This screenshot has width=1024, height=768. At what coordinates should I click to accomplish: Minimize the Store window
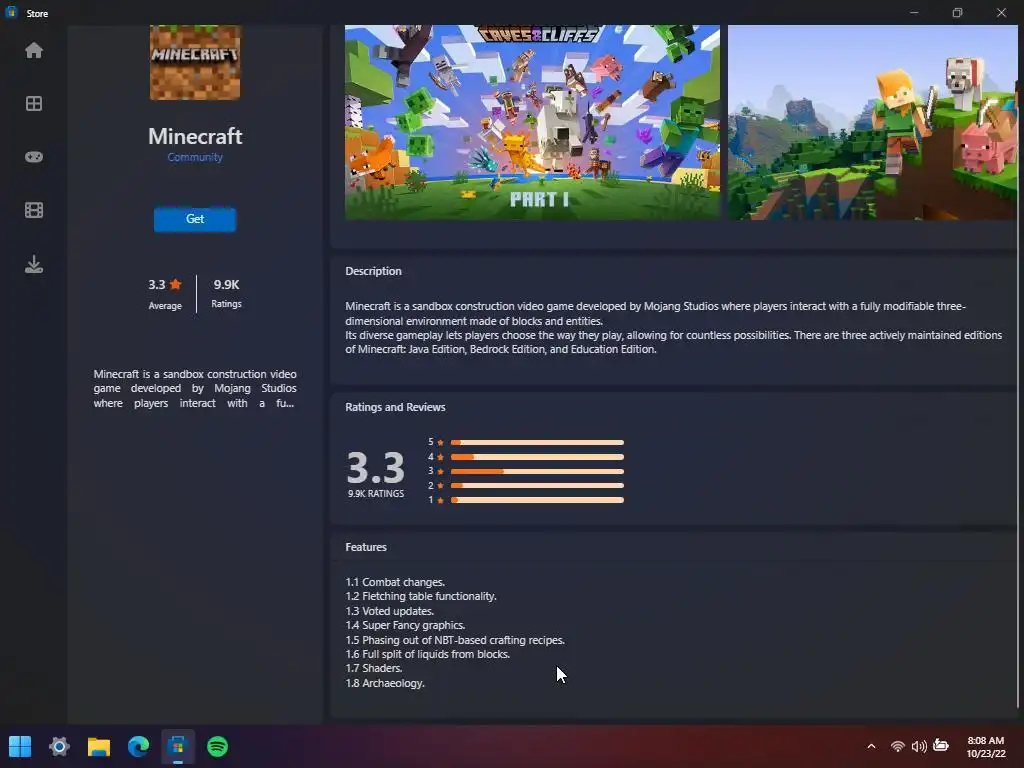914,12
